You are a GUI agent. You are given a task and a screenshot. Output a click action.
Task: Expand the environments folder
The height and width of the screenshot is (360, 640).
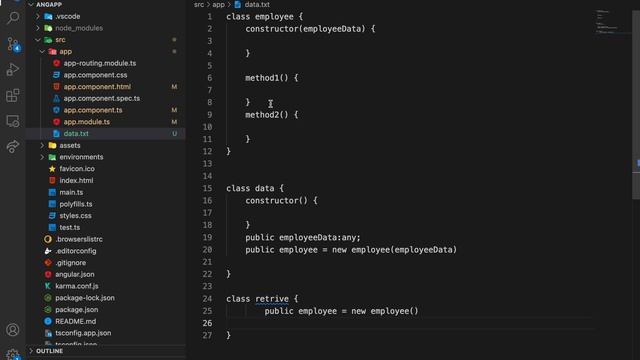pos(42,157)
